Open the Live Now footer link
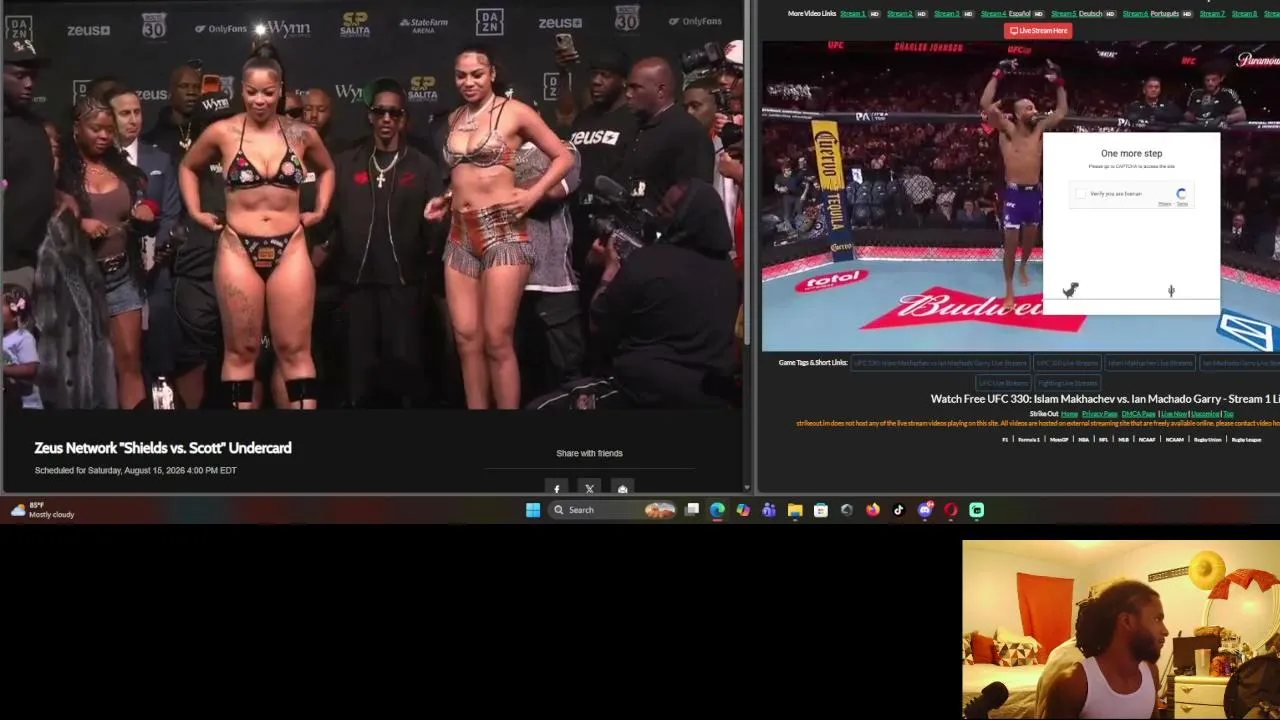 coord(1173,414)
